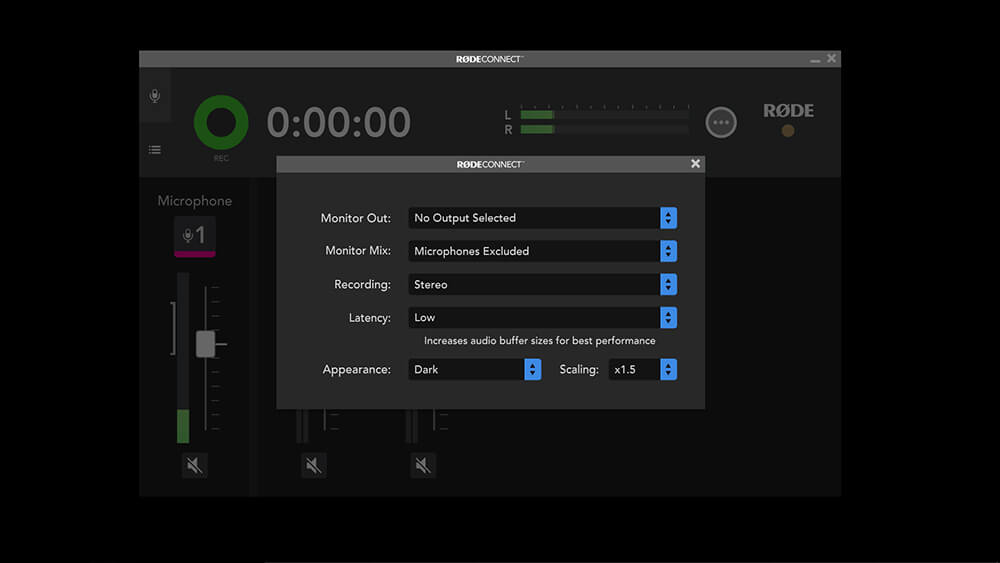This screenshot has height=563, width=1000.
Task: Open the Monitor Mix dropdown
Action: pos(542,251)
